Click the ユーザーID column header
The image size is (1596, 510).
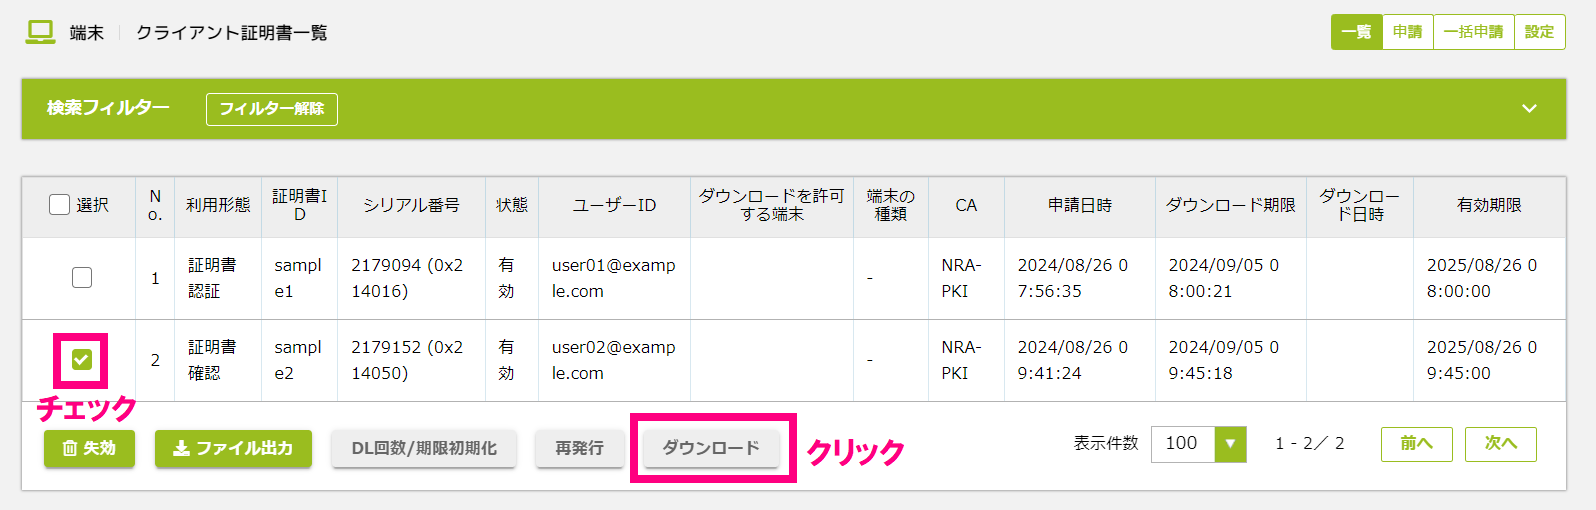[614, 205]
